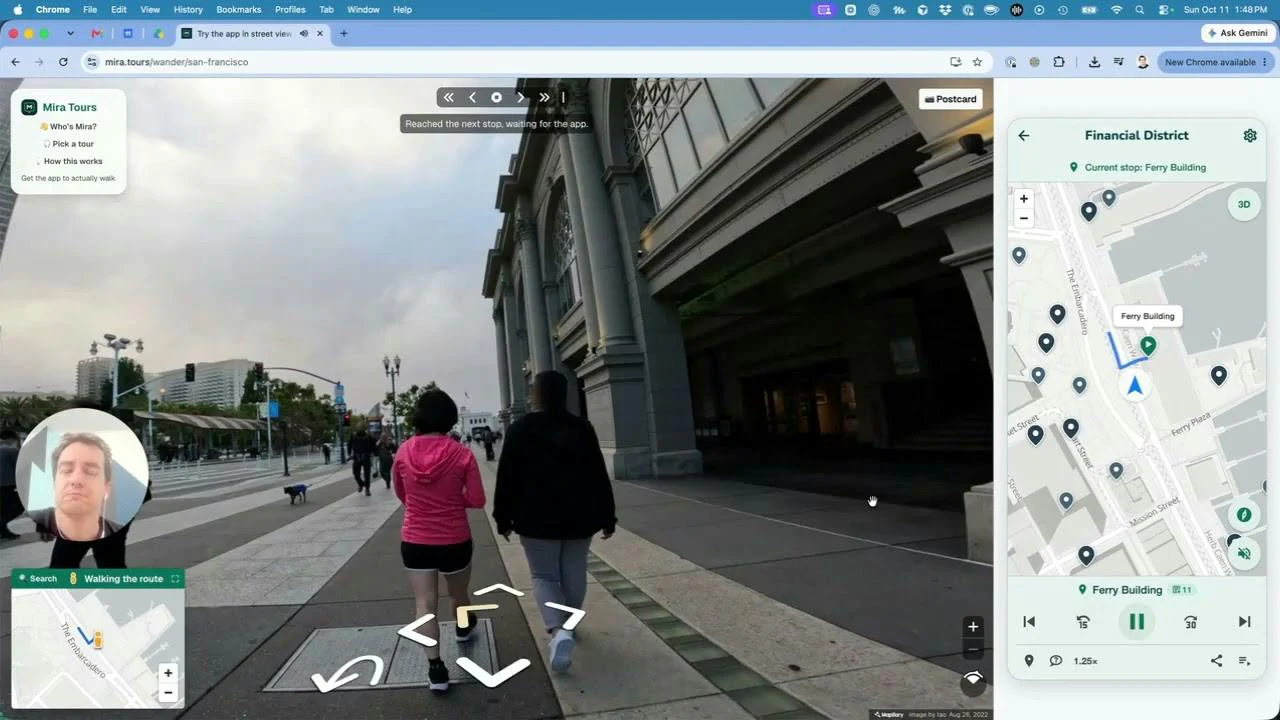Pause the tour audio playback

tap(1136, 622)
